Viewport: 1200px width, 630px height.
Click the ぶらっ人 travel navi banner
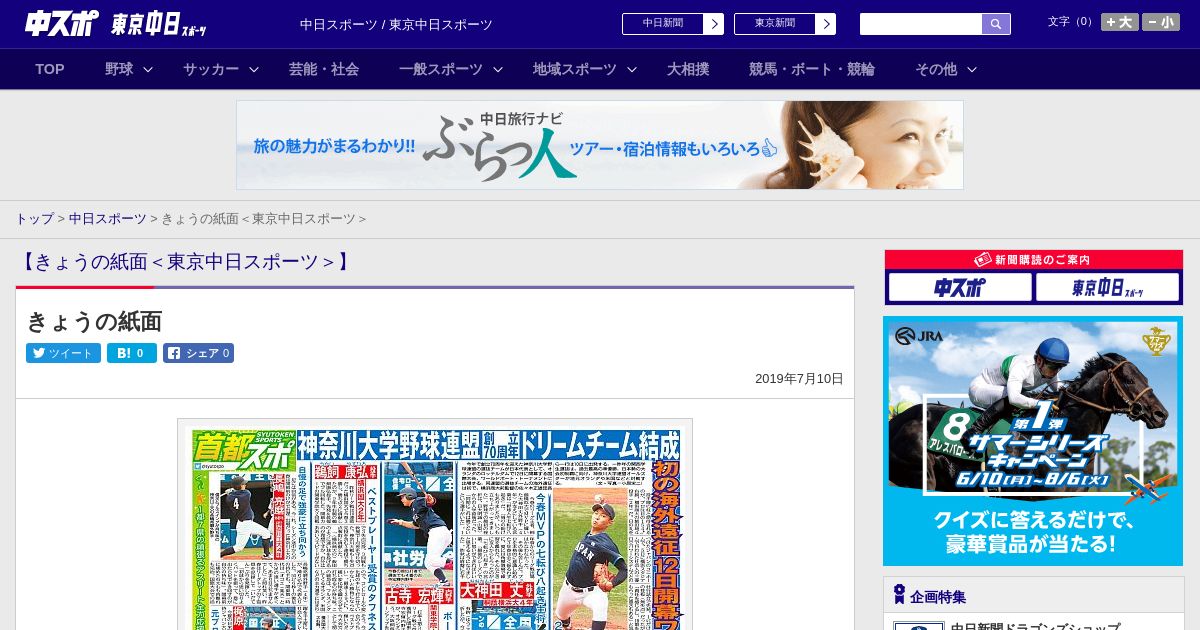tap(600, 145)
